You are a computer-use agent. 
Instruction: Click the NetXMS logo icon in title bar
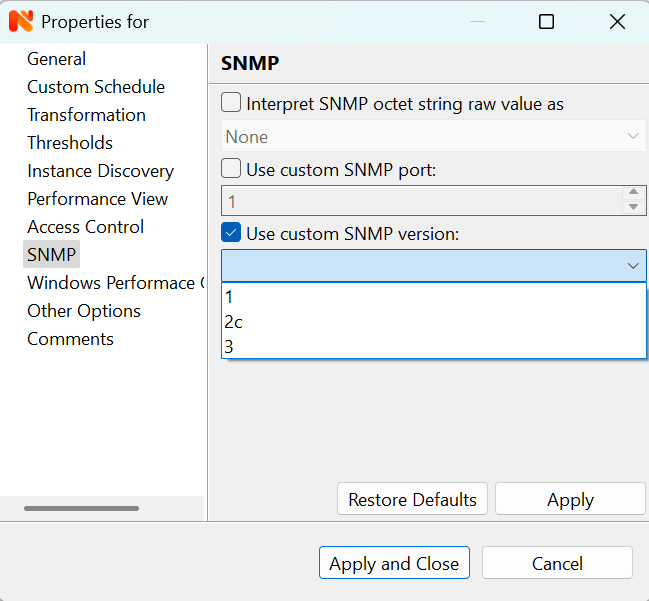coord(21,22)
